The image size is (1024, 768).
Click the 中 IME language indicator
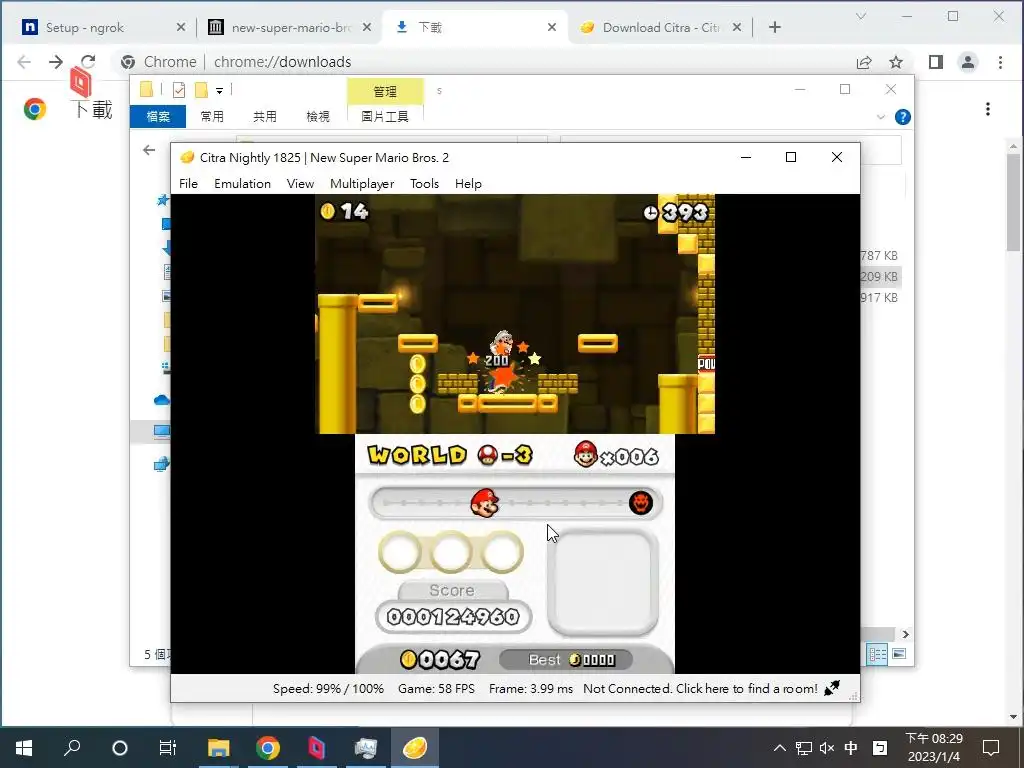click(x=851, y=748)
